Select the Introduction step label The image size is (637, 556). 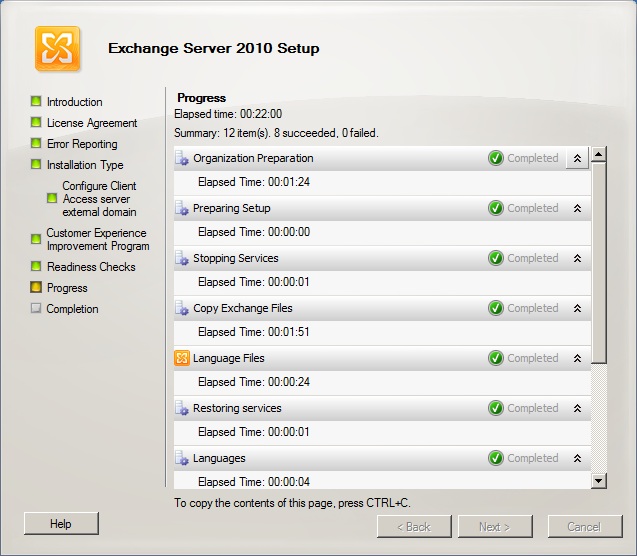(75, 102)
